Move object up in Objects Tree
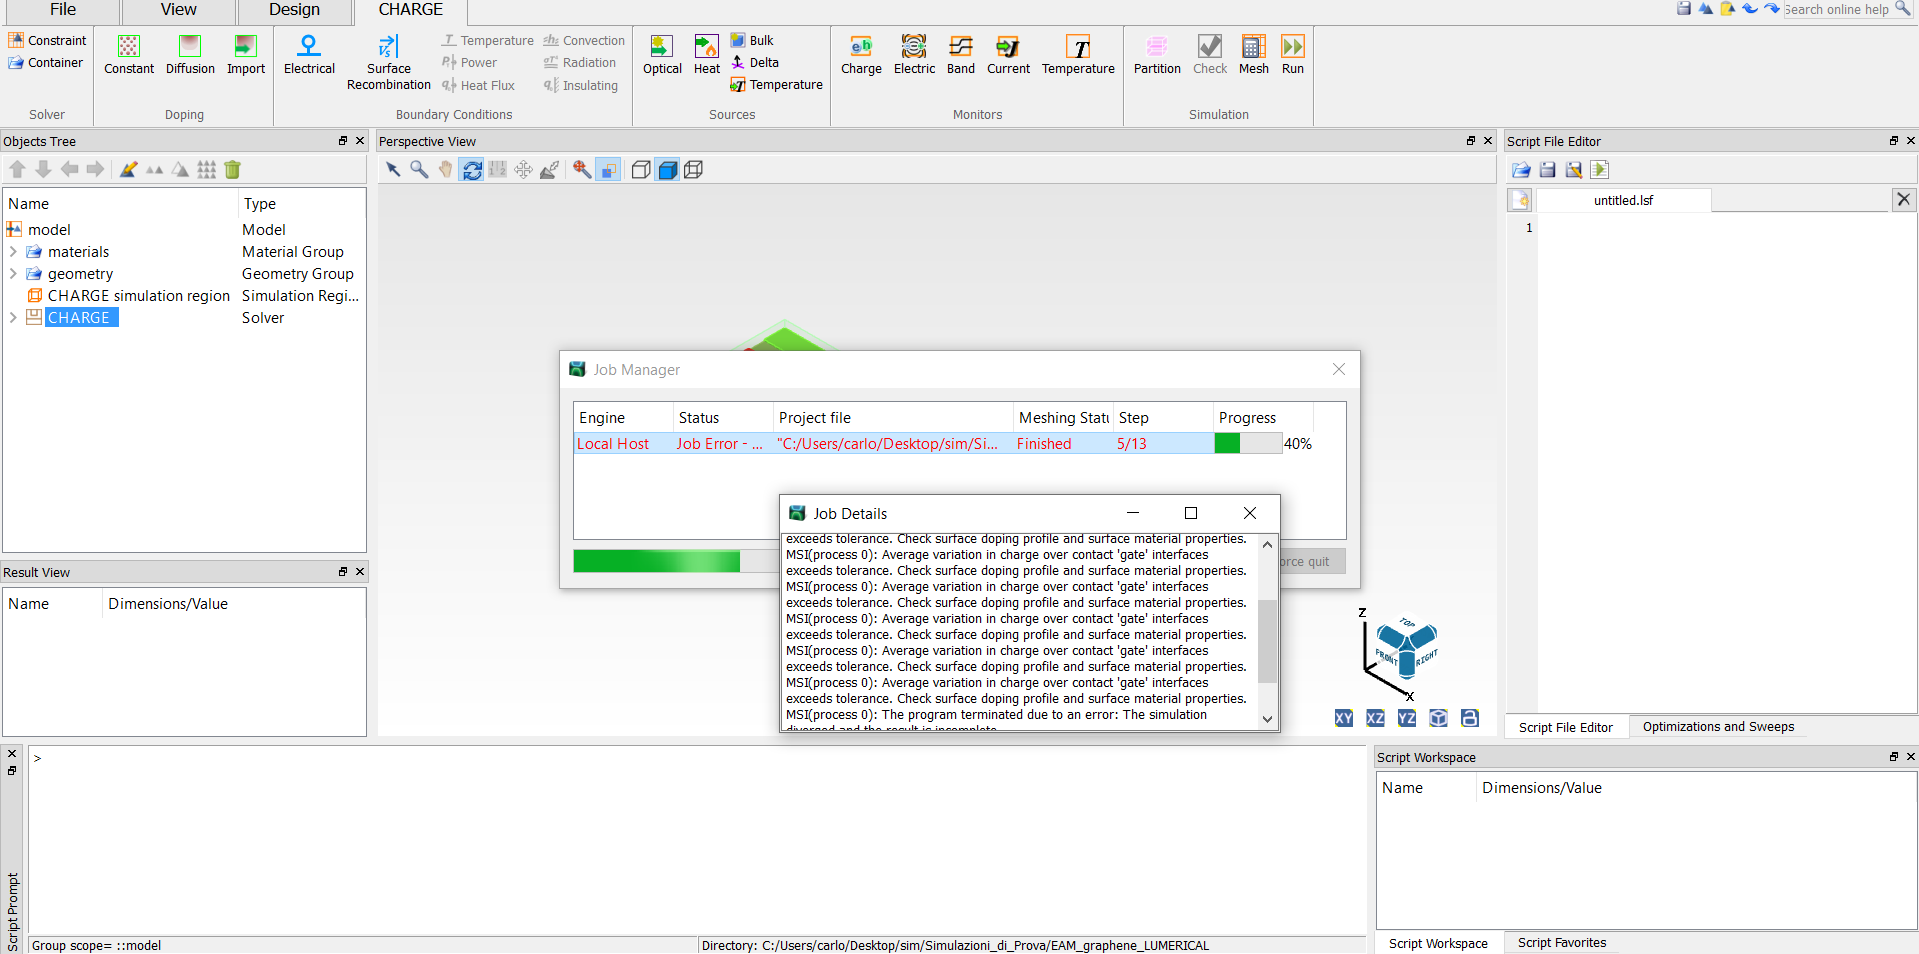Viewport: 1919px width, 954px height. click(x=17, y=170)
